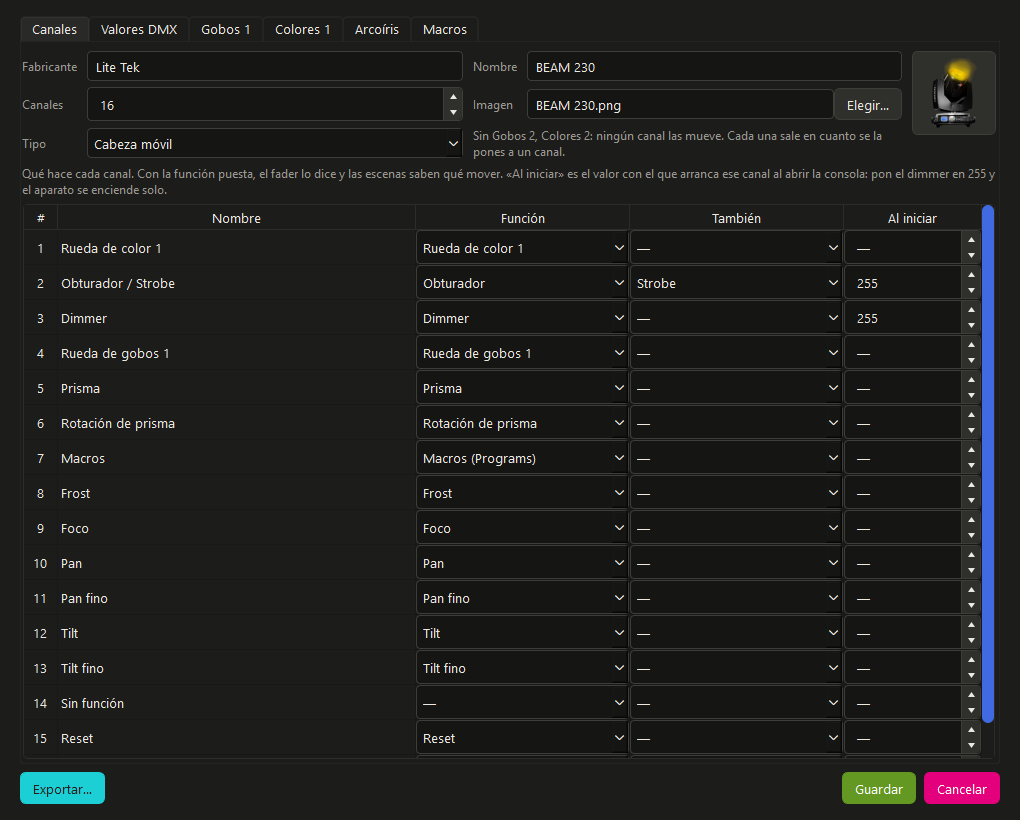Viewport: 1020px width, 820px height.
Task: Open the Macros tab
Action: (x=445, y=29)
